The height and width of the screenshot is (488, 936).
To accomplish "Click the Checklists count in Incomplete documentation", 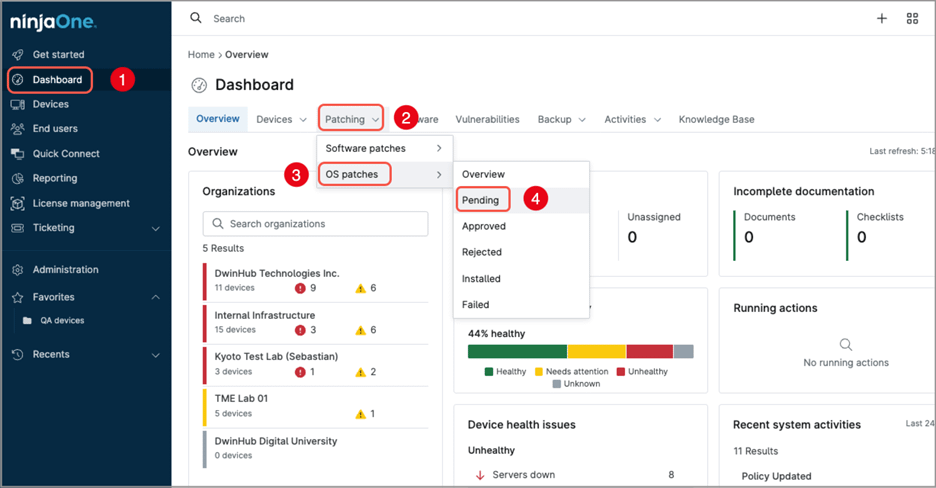I will click(861, 237).
